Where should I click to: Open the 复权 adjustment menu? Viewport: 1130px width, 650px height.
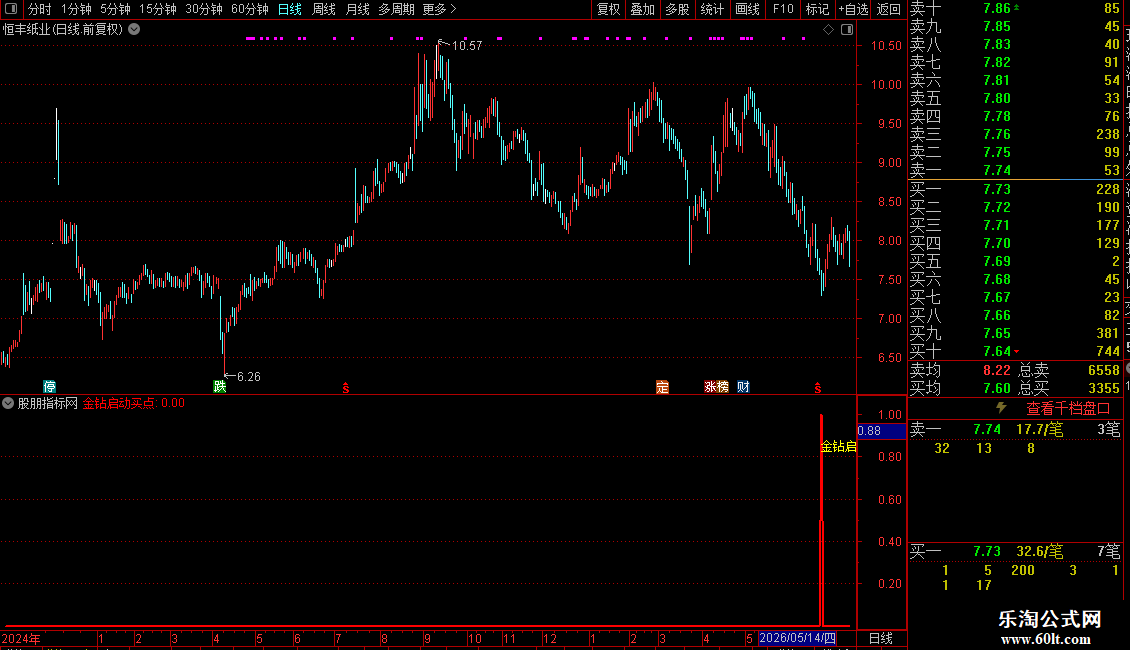(x=608, y=9)
